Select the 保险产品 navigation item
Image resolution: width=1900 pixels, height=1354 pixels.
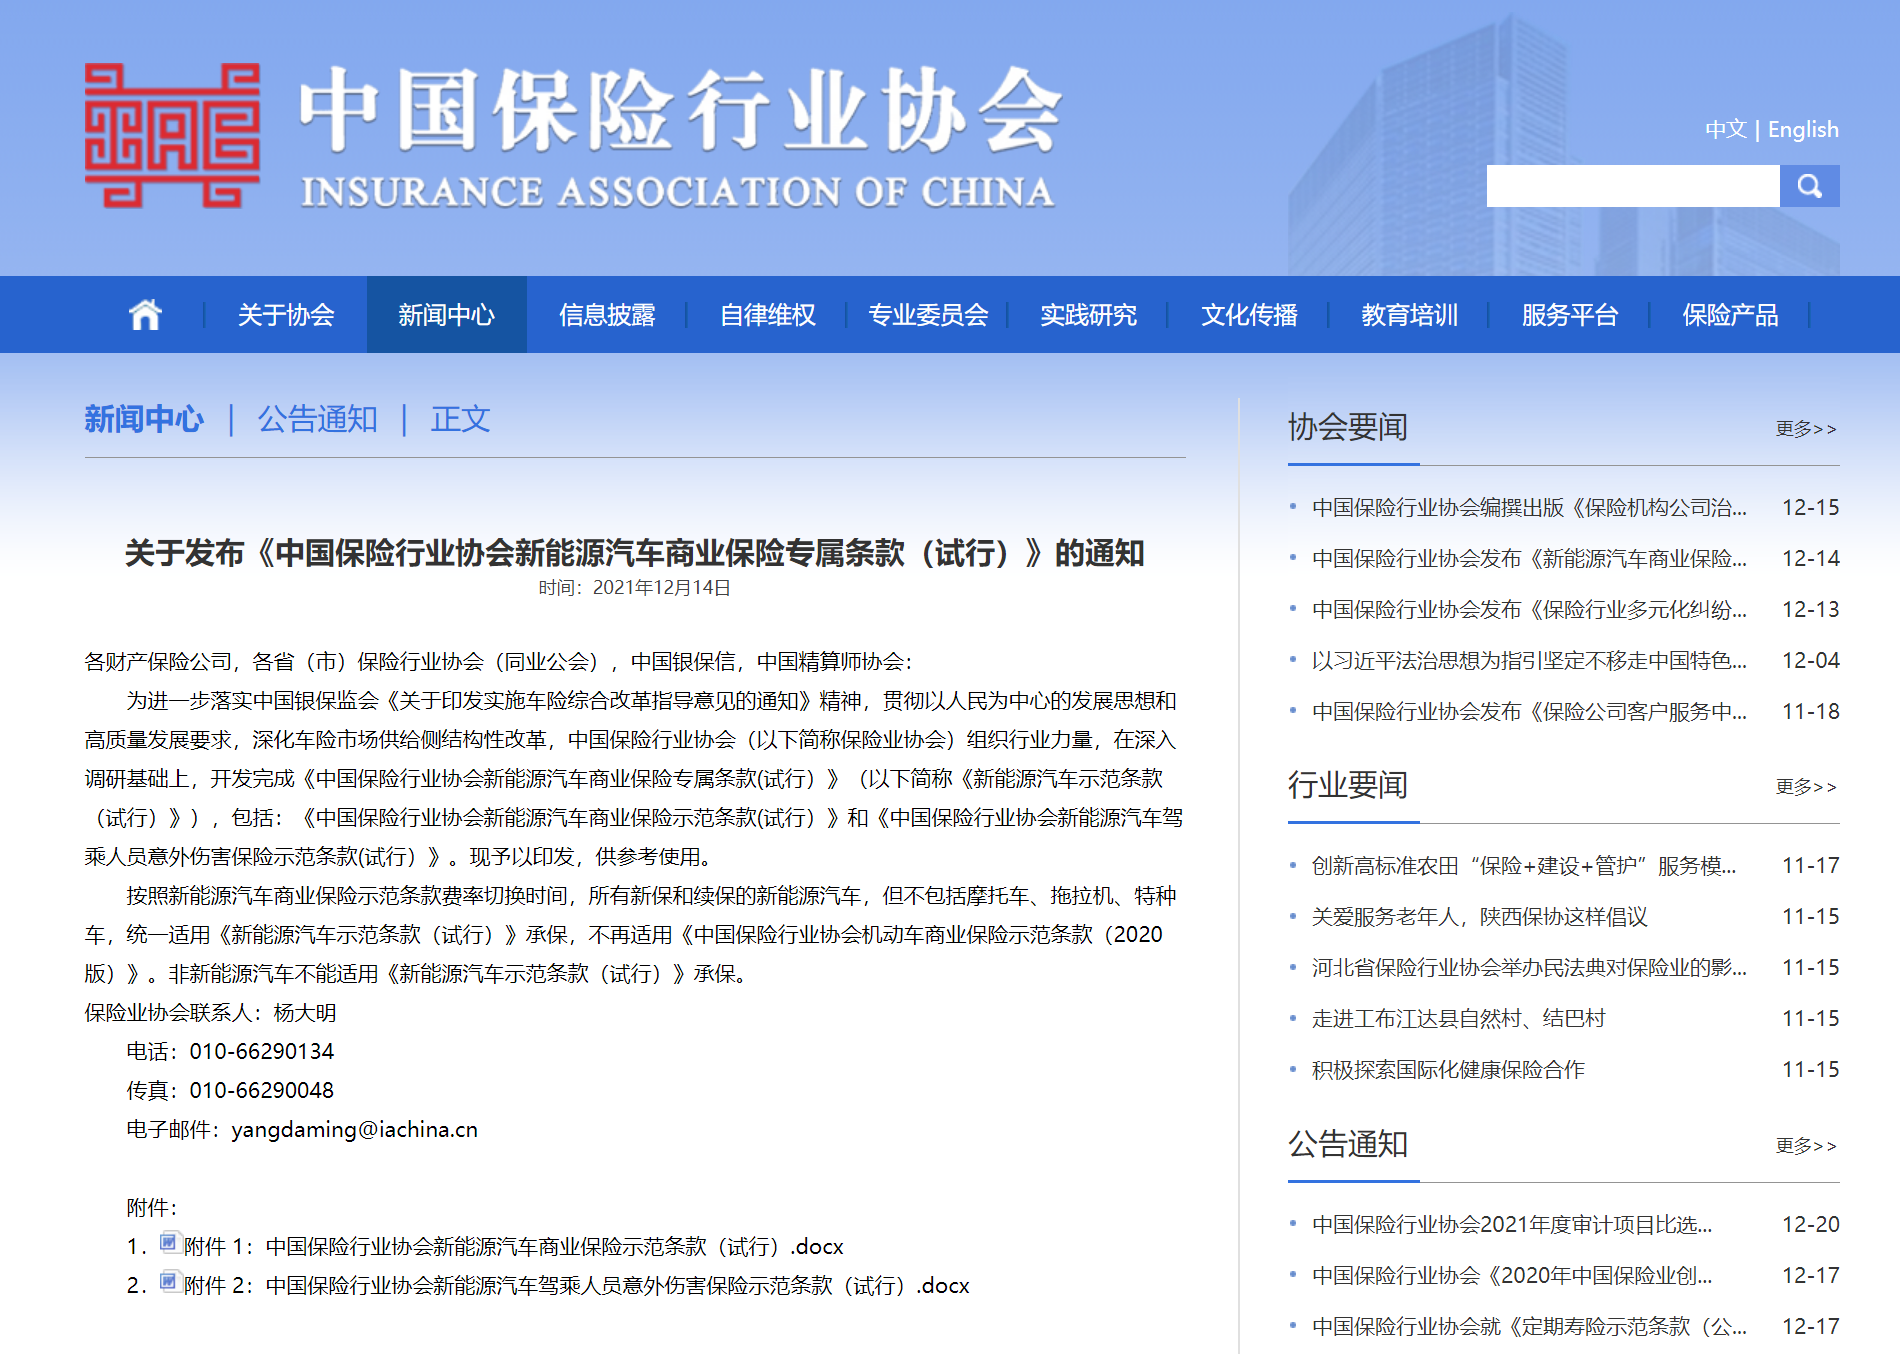pos(1730,315)
